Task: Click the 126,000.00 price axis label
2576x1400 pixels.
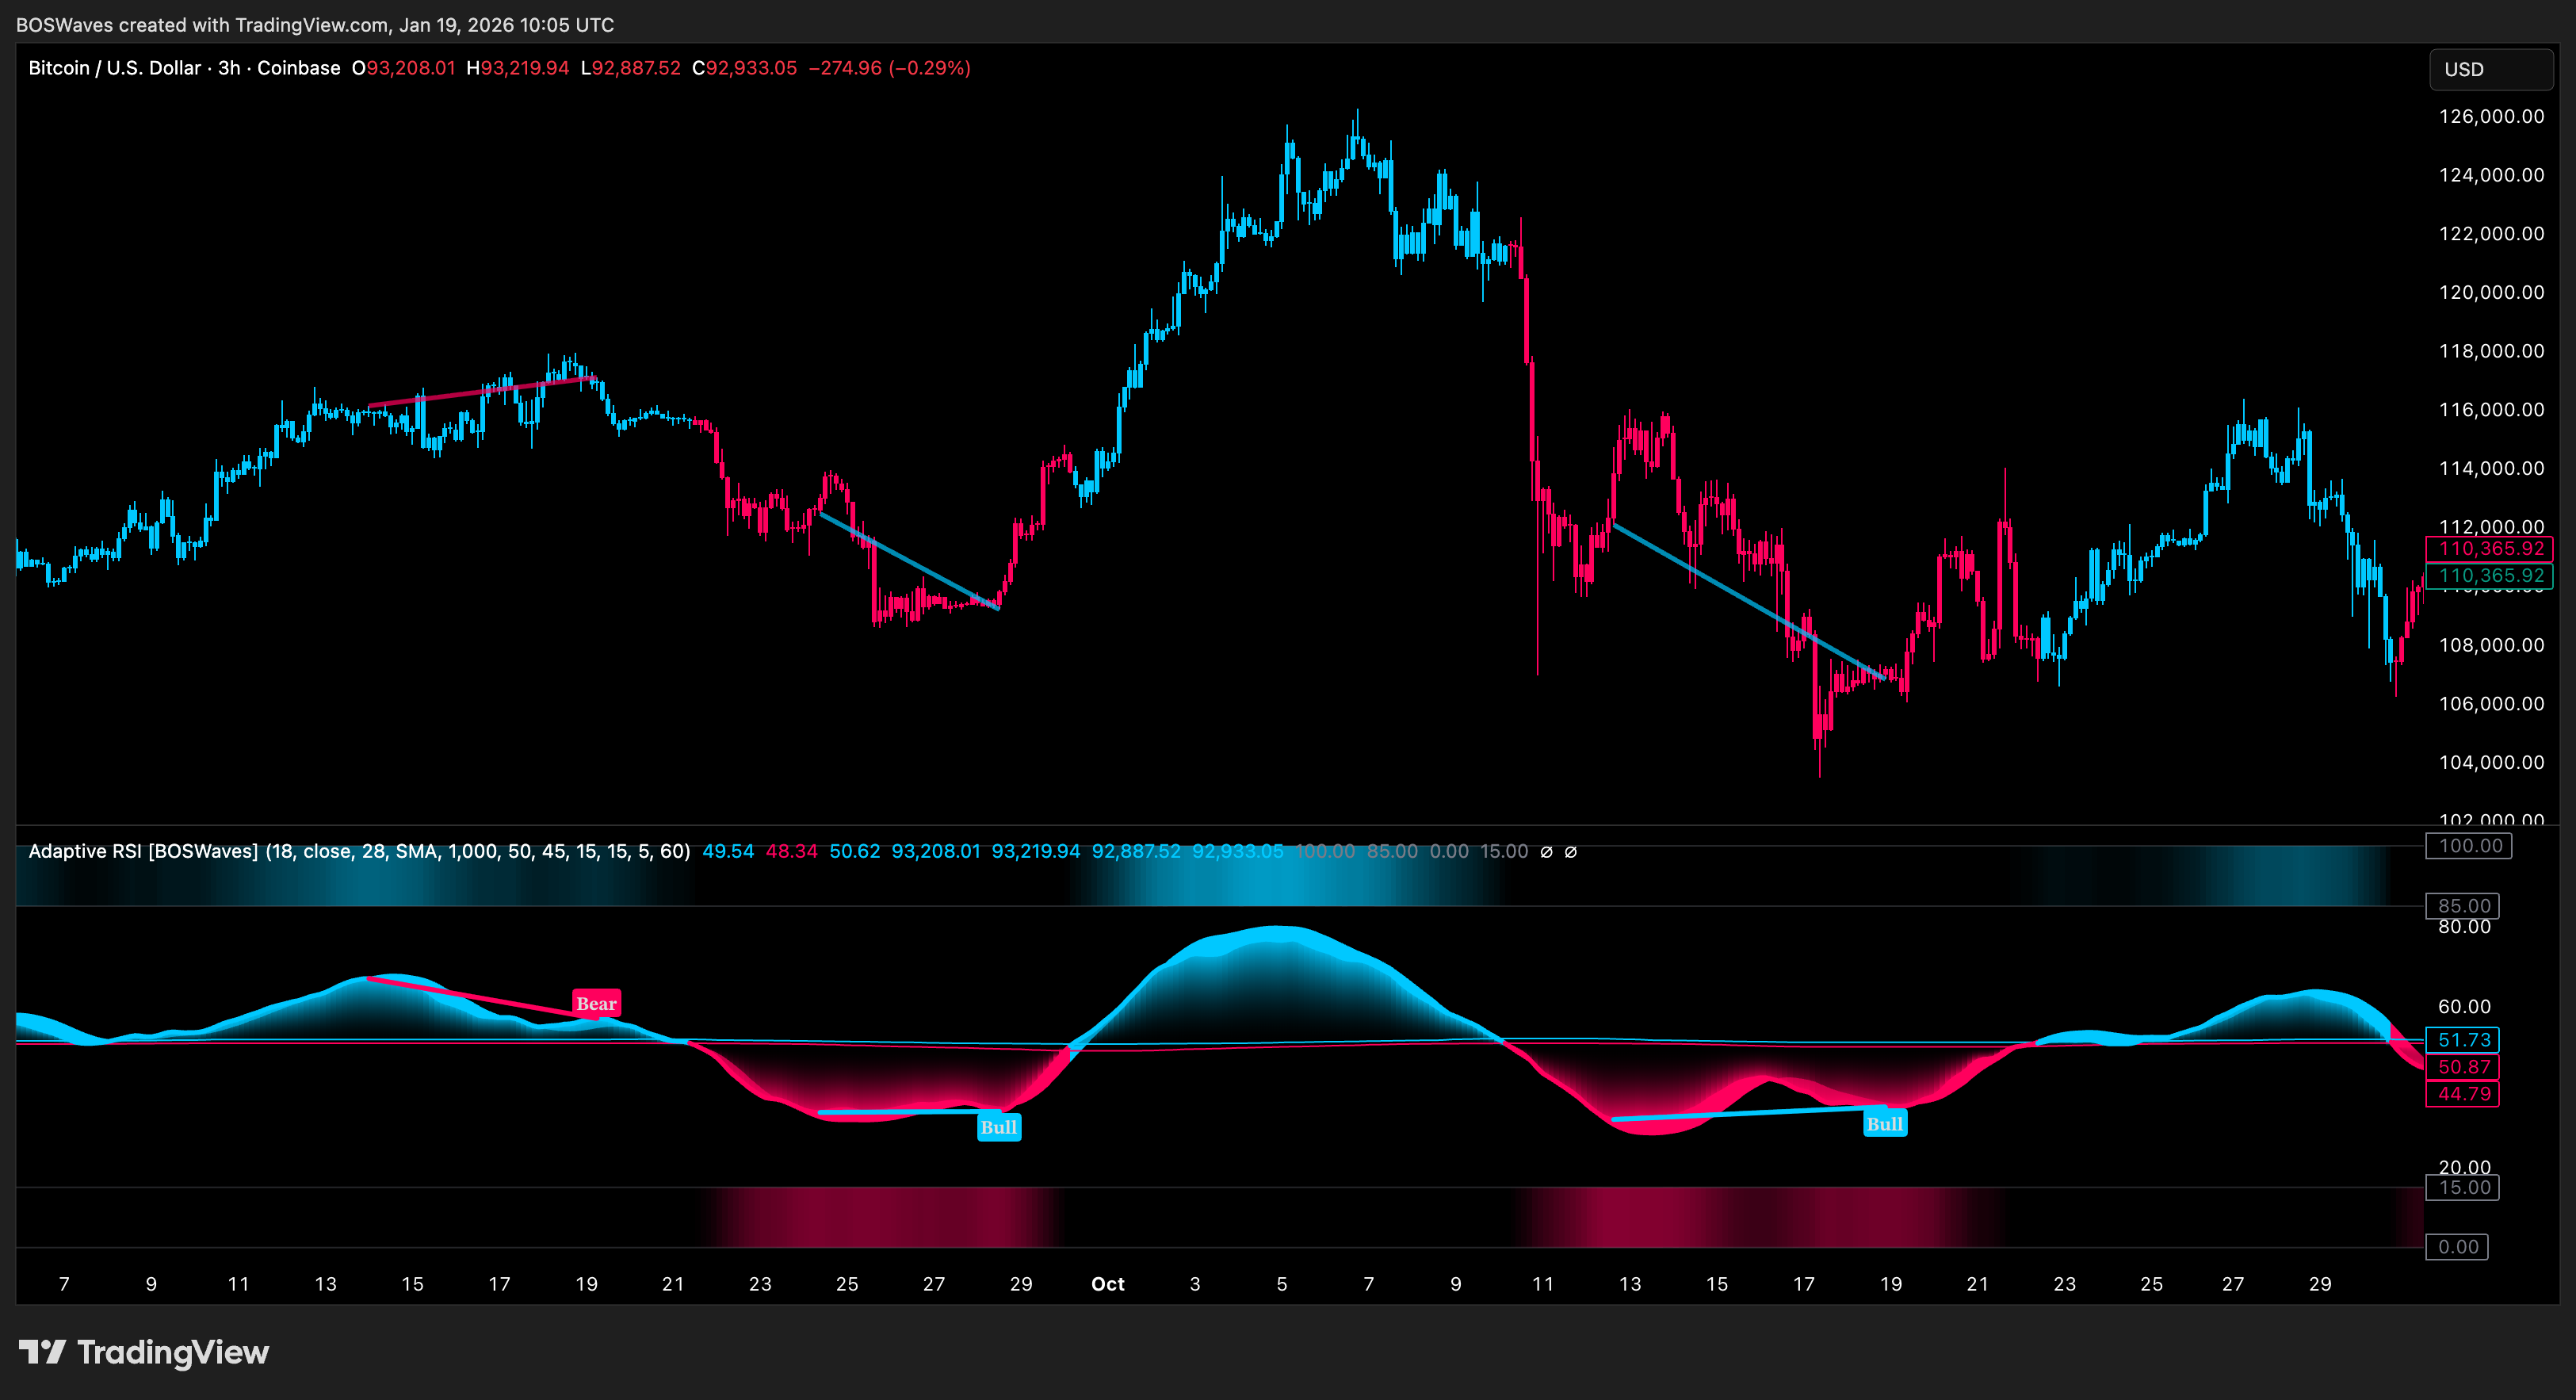Action: 2491,116
